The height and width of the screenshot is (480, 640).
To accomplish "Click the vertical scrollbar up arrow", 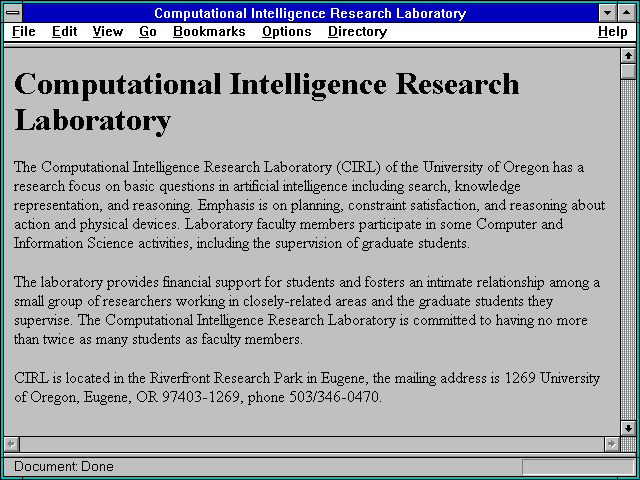I will (x=628, y=56).
